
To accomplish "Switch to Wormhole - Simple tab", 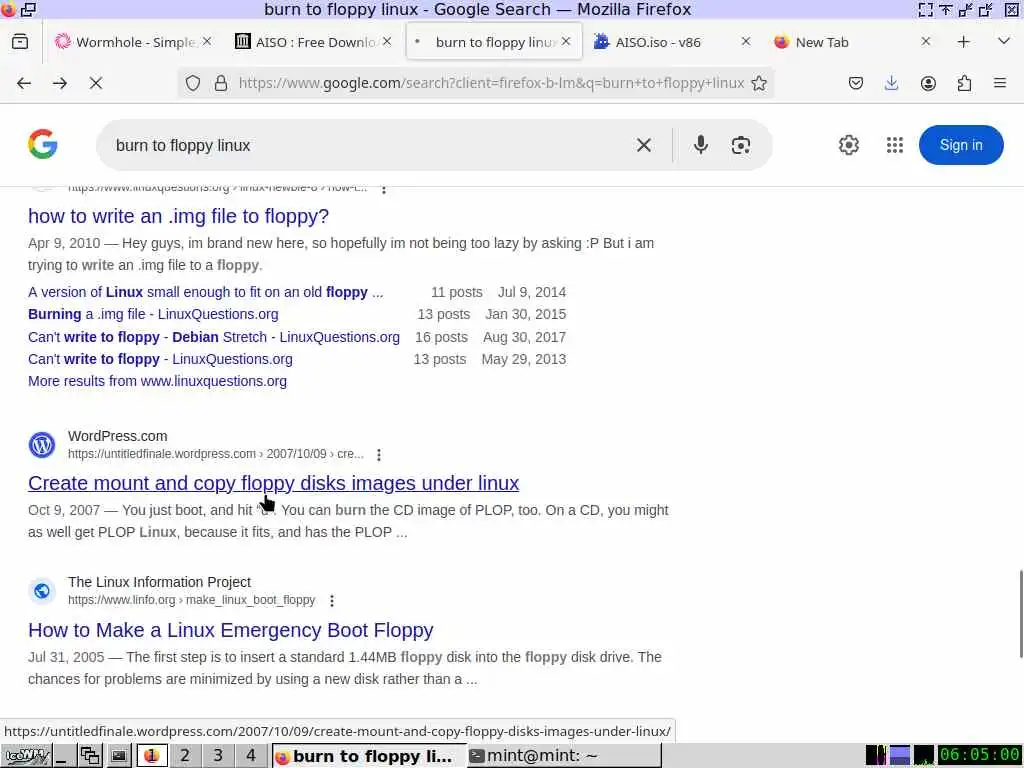I will click(134, 42).
